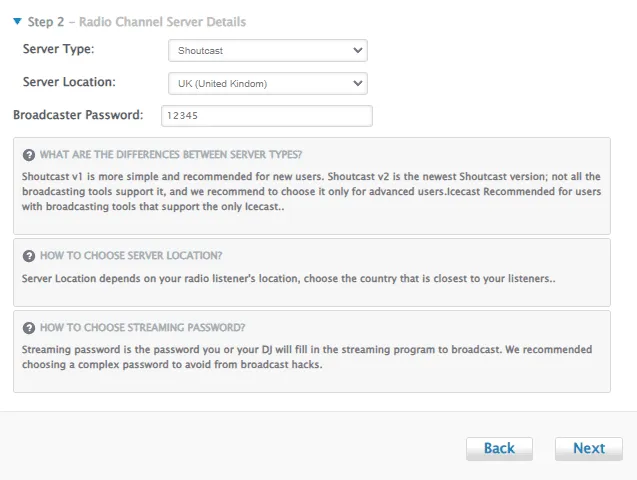The height and width of the screenshot is (480, 637).
Task: Return to previous step with Back button
Action: pyautogui.click(x=499, y=449)
